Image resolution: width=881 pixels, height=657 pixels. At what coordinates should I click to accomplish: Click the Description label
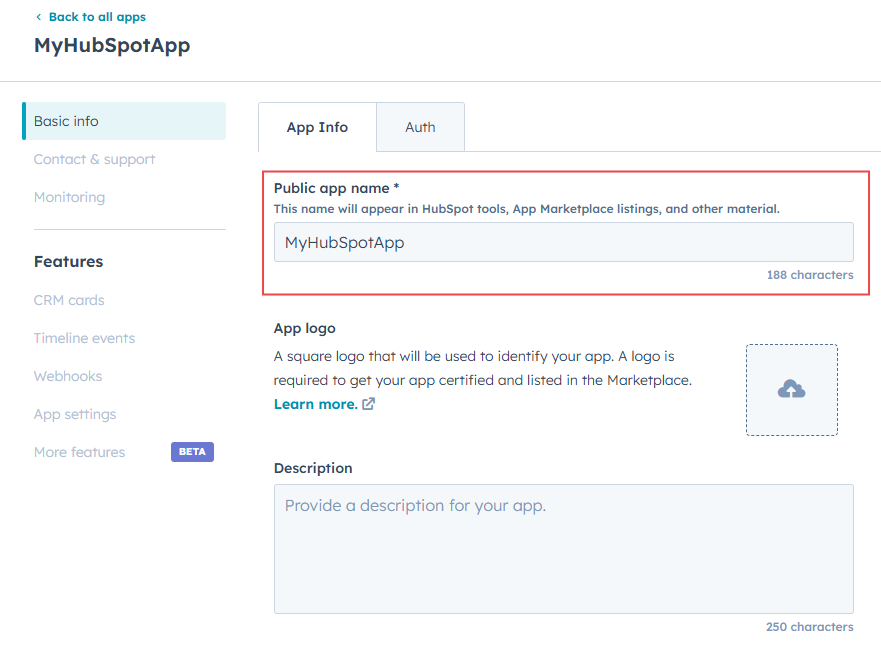[313, 468]
